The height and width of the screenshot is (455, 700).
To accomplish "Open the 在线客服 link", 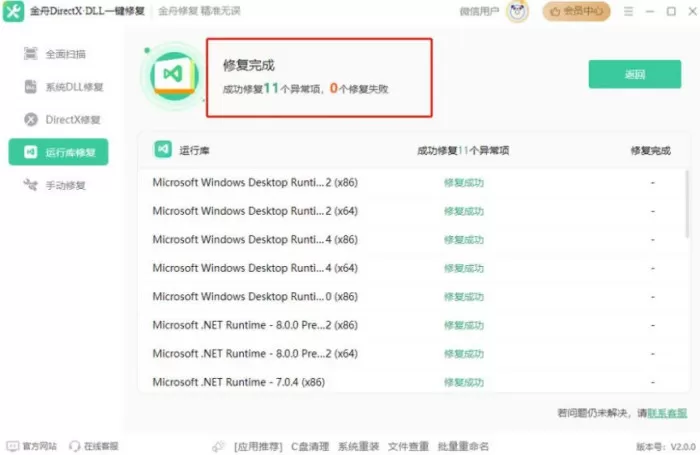I will click(101, 446).
